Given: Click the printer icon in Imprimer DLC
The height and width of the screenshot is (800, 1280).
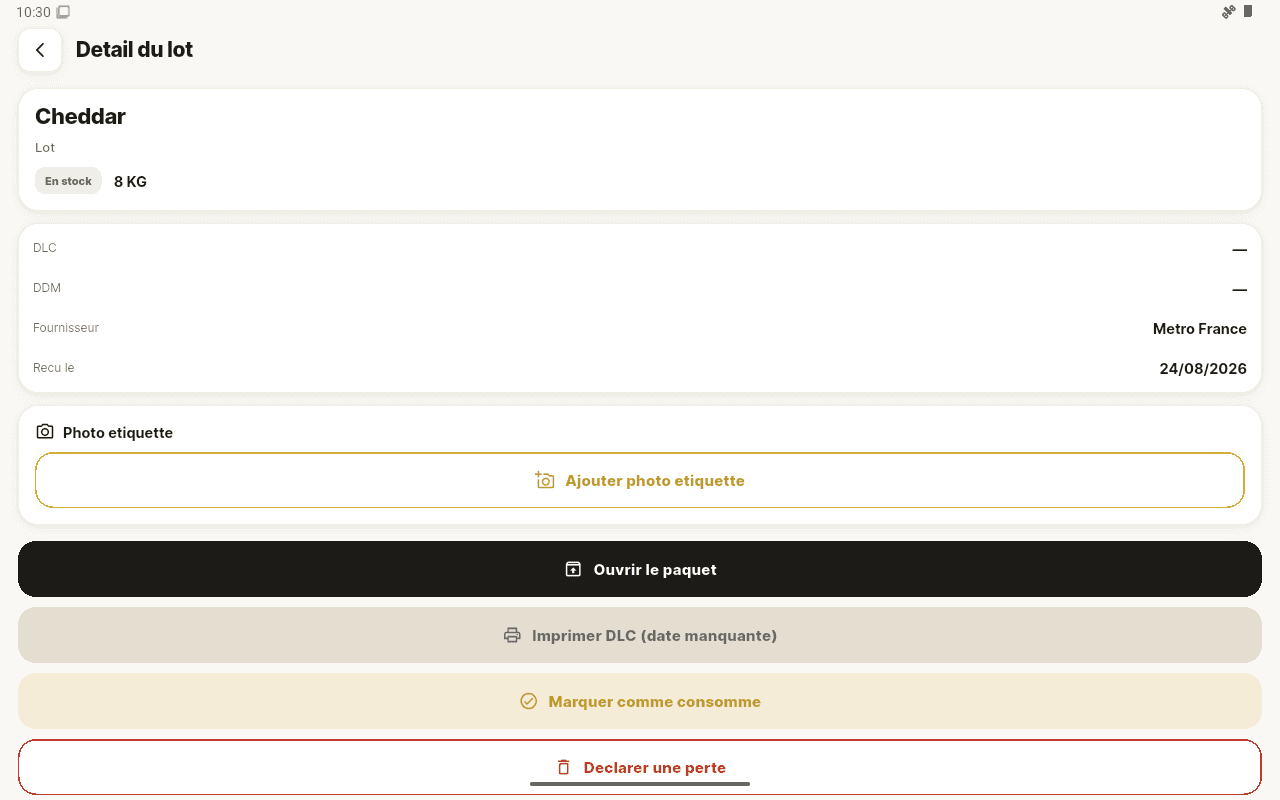Looking at the screenshot, I should tap(512, 635).
